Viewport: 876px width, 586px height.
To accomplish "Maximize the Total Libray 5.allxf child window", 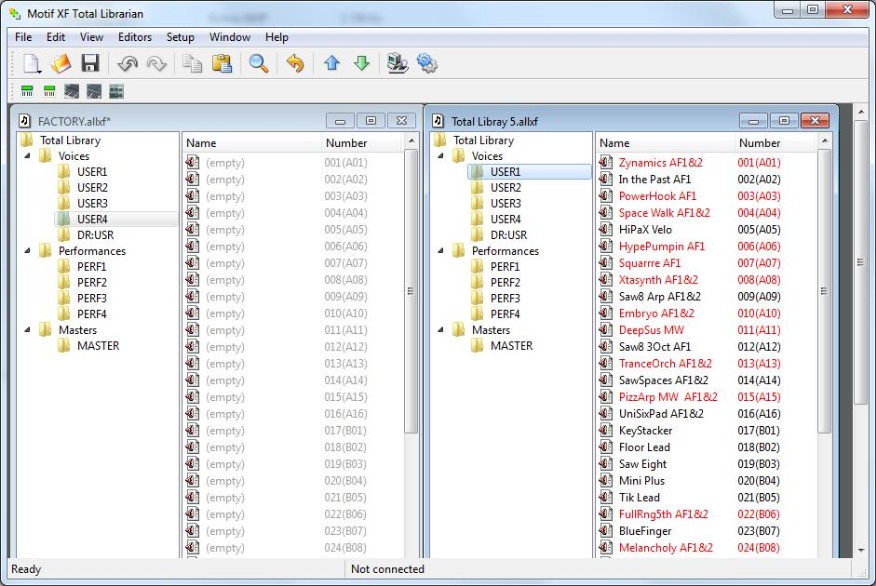I will coord(784,121).
